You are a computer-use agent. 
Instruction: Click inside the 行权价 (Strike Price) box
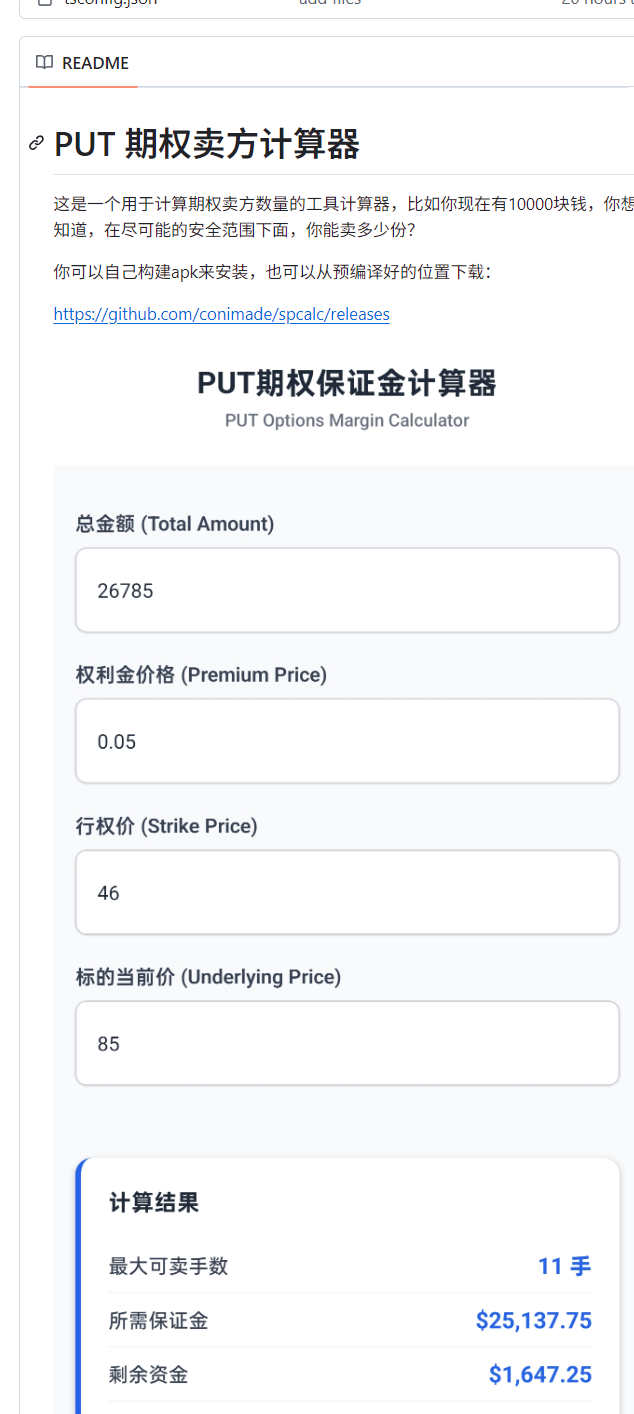tap(347, 891)
